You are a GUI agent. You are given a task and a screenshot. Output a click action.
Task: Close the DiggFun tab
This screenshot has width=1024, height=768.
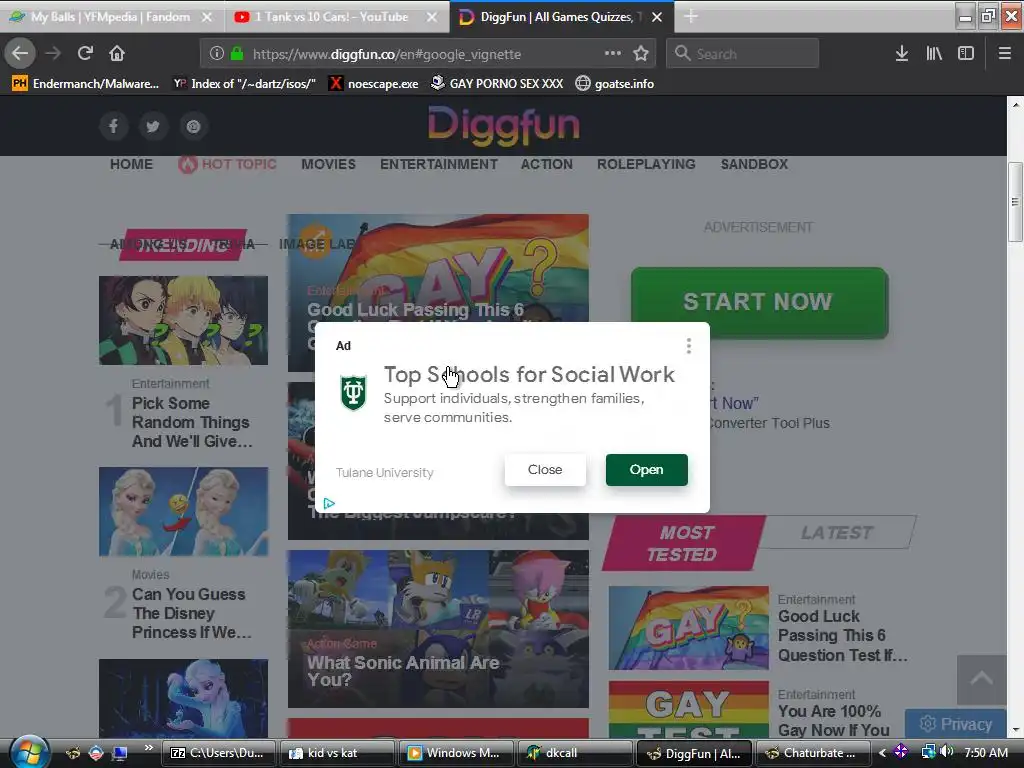coord(658,17)
